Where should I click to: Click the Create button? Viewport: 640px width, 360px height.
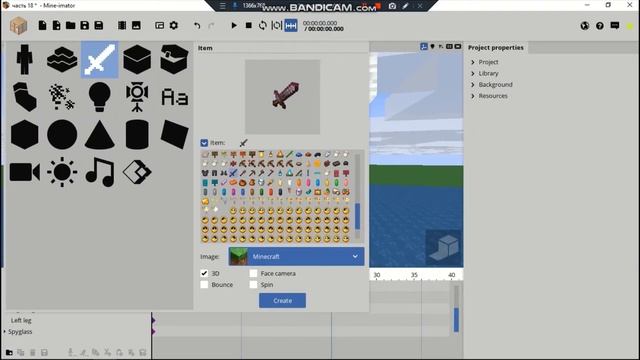point(282,300)
